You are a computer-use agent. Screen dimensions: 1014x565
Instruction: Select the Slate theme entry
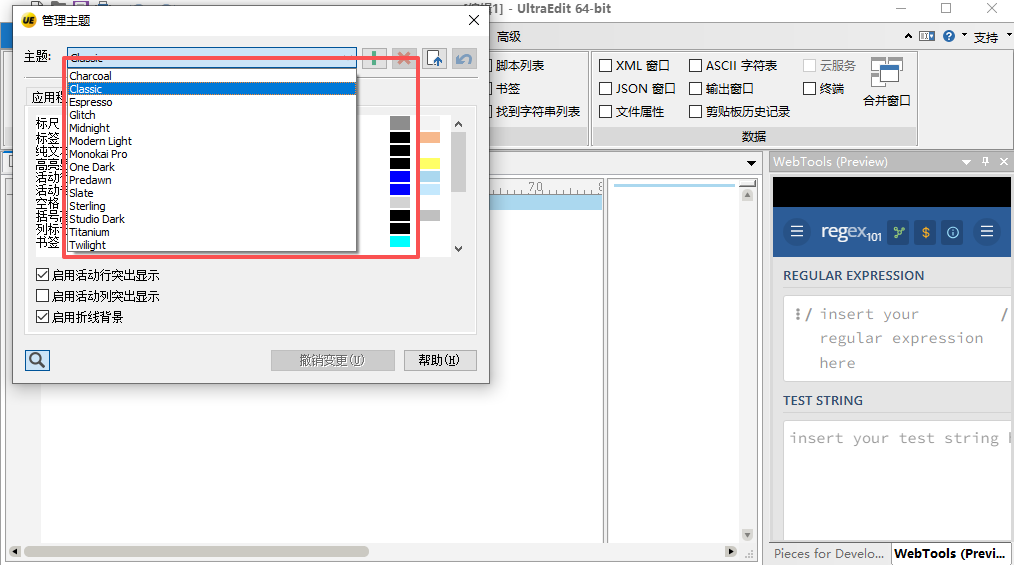point(212,193)
